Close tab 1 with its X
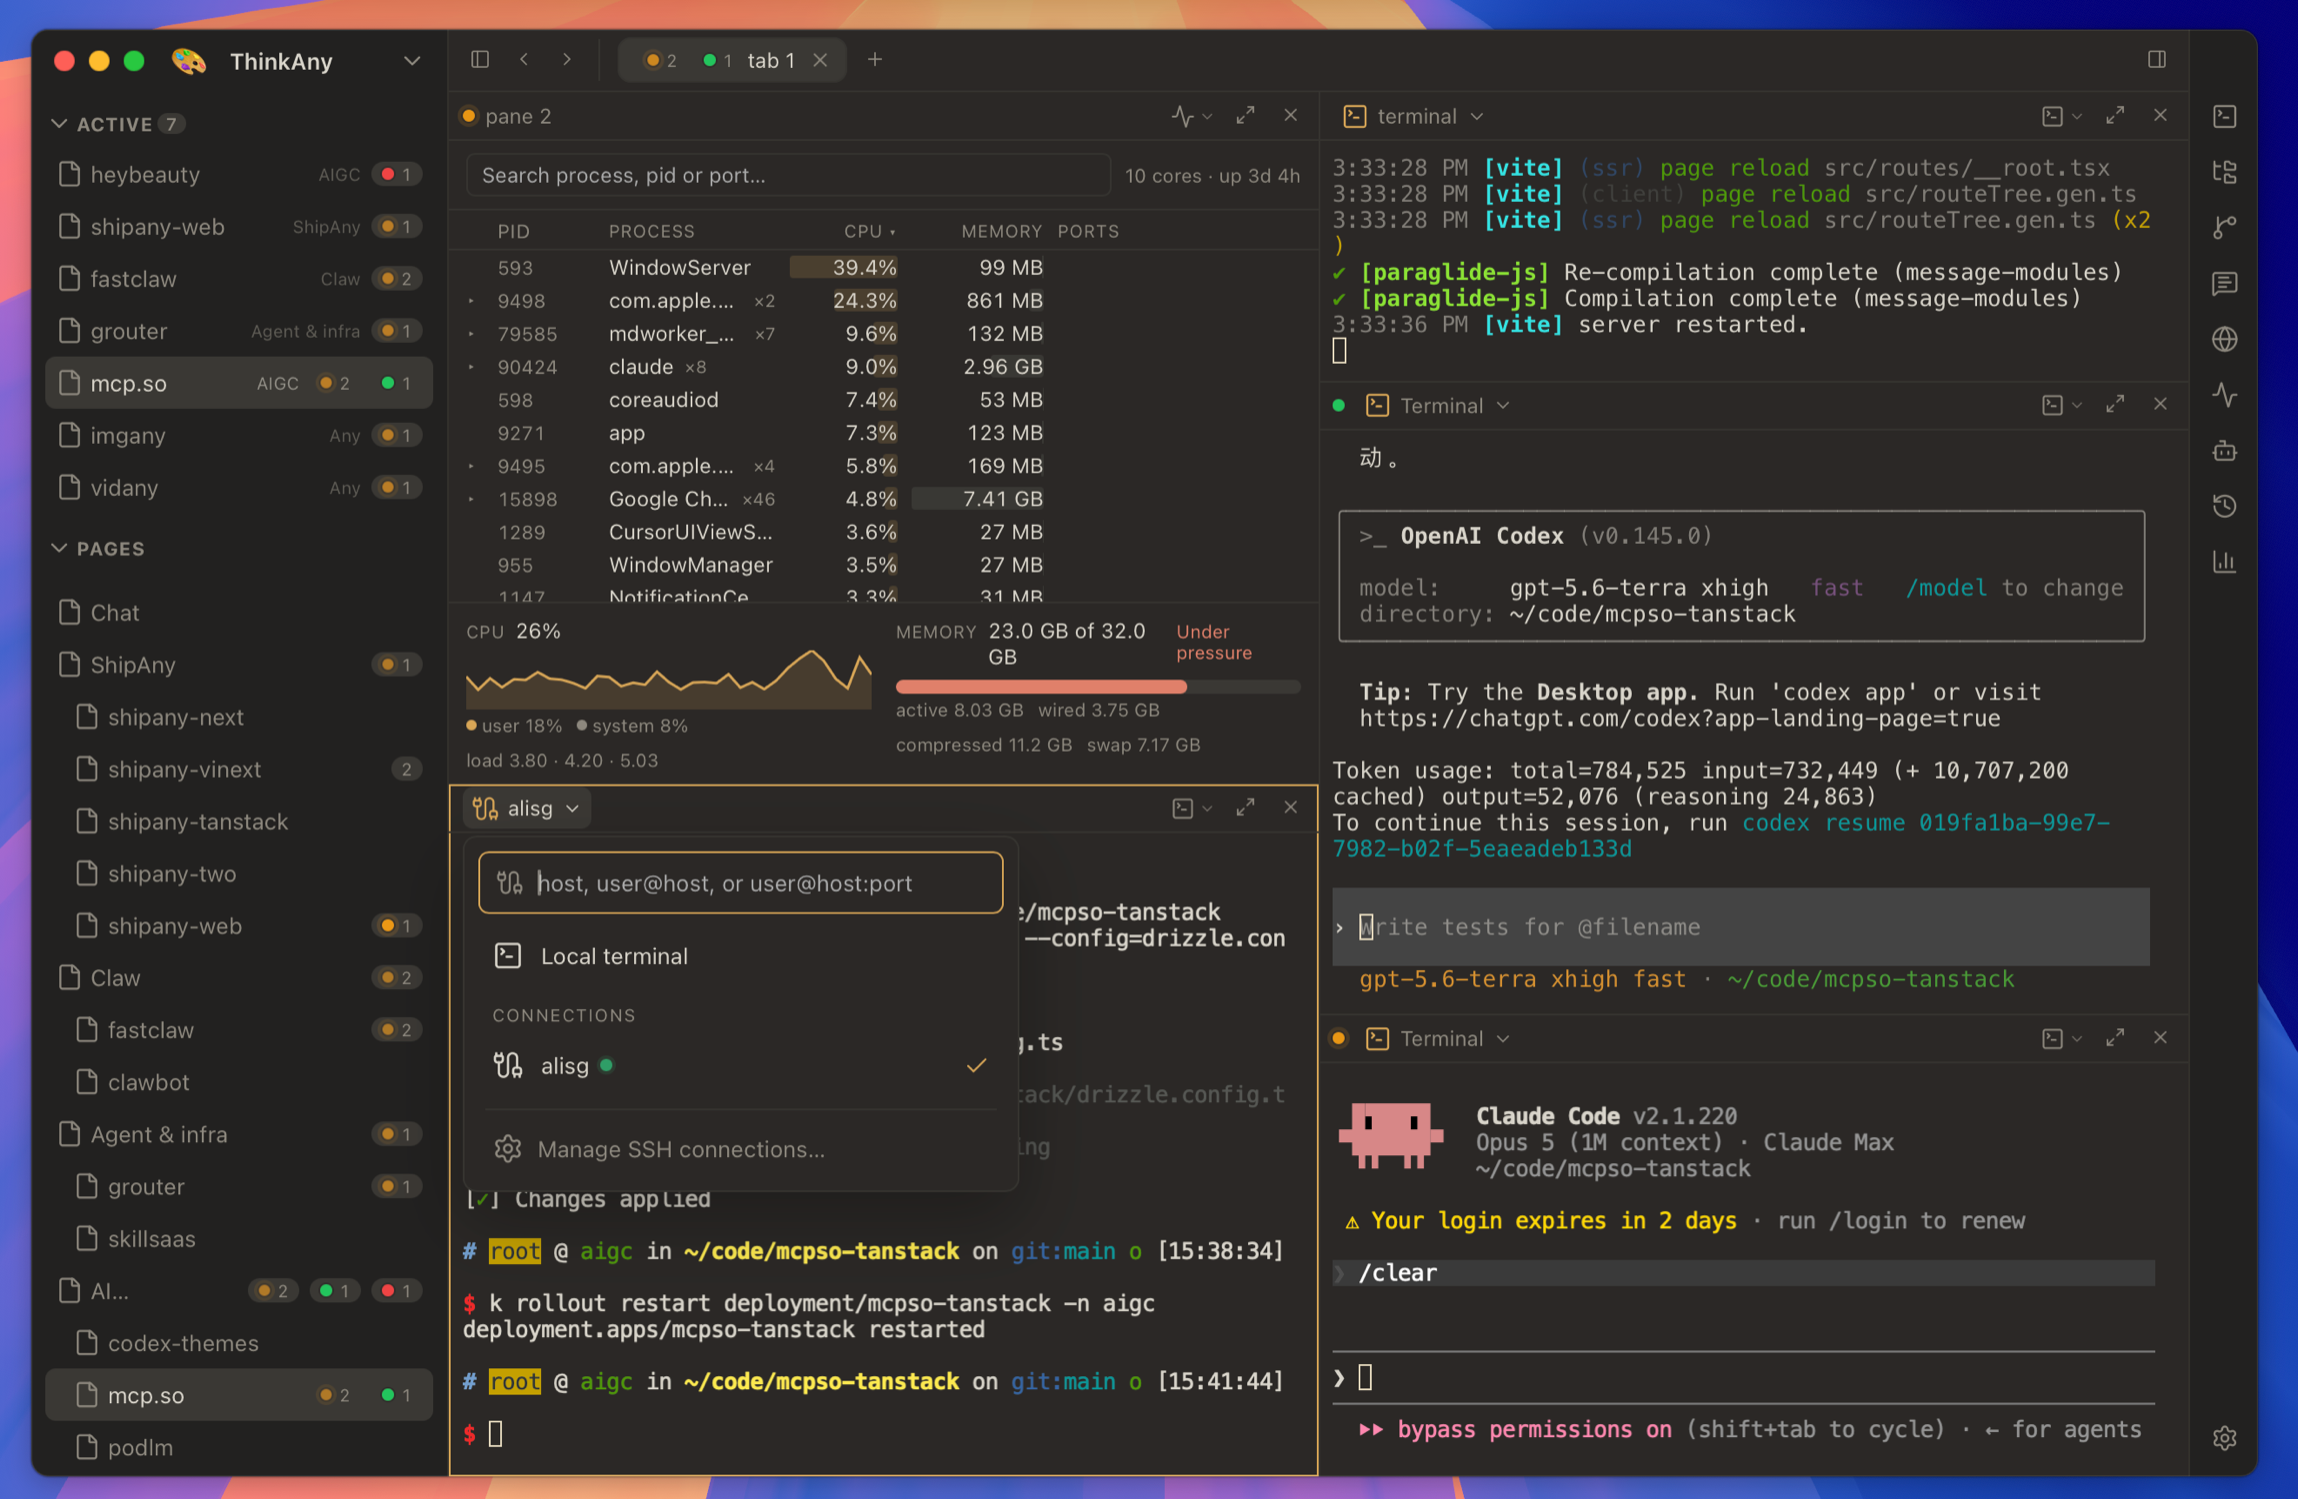The image size is (2298, 1499). pyautogui.click(x=820, y=60)
